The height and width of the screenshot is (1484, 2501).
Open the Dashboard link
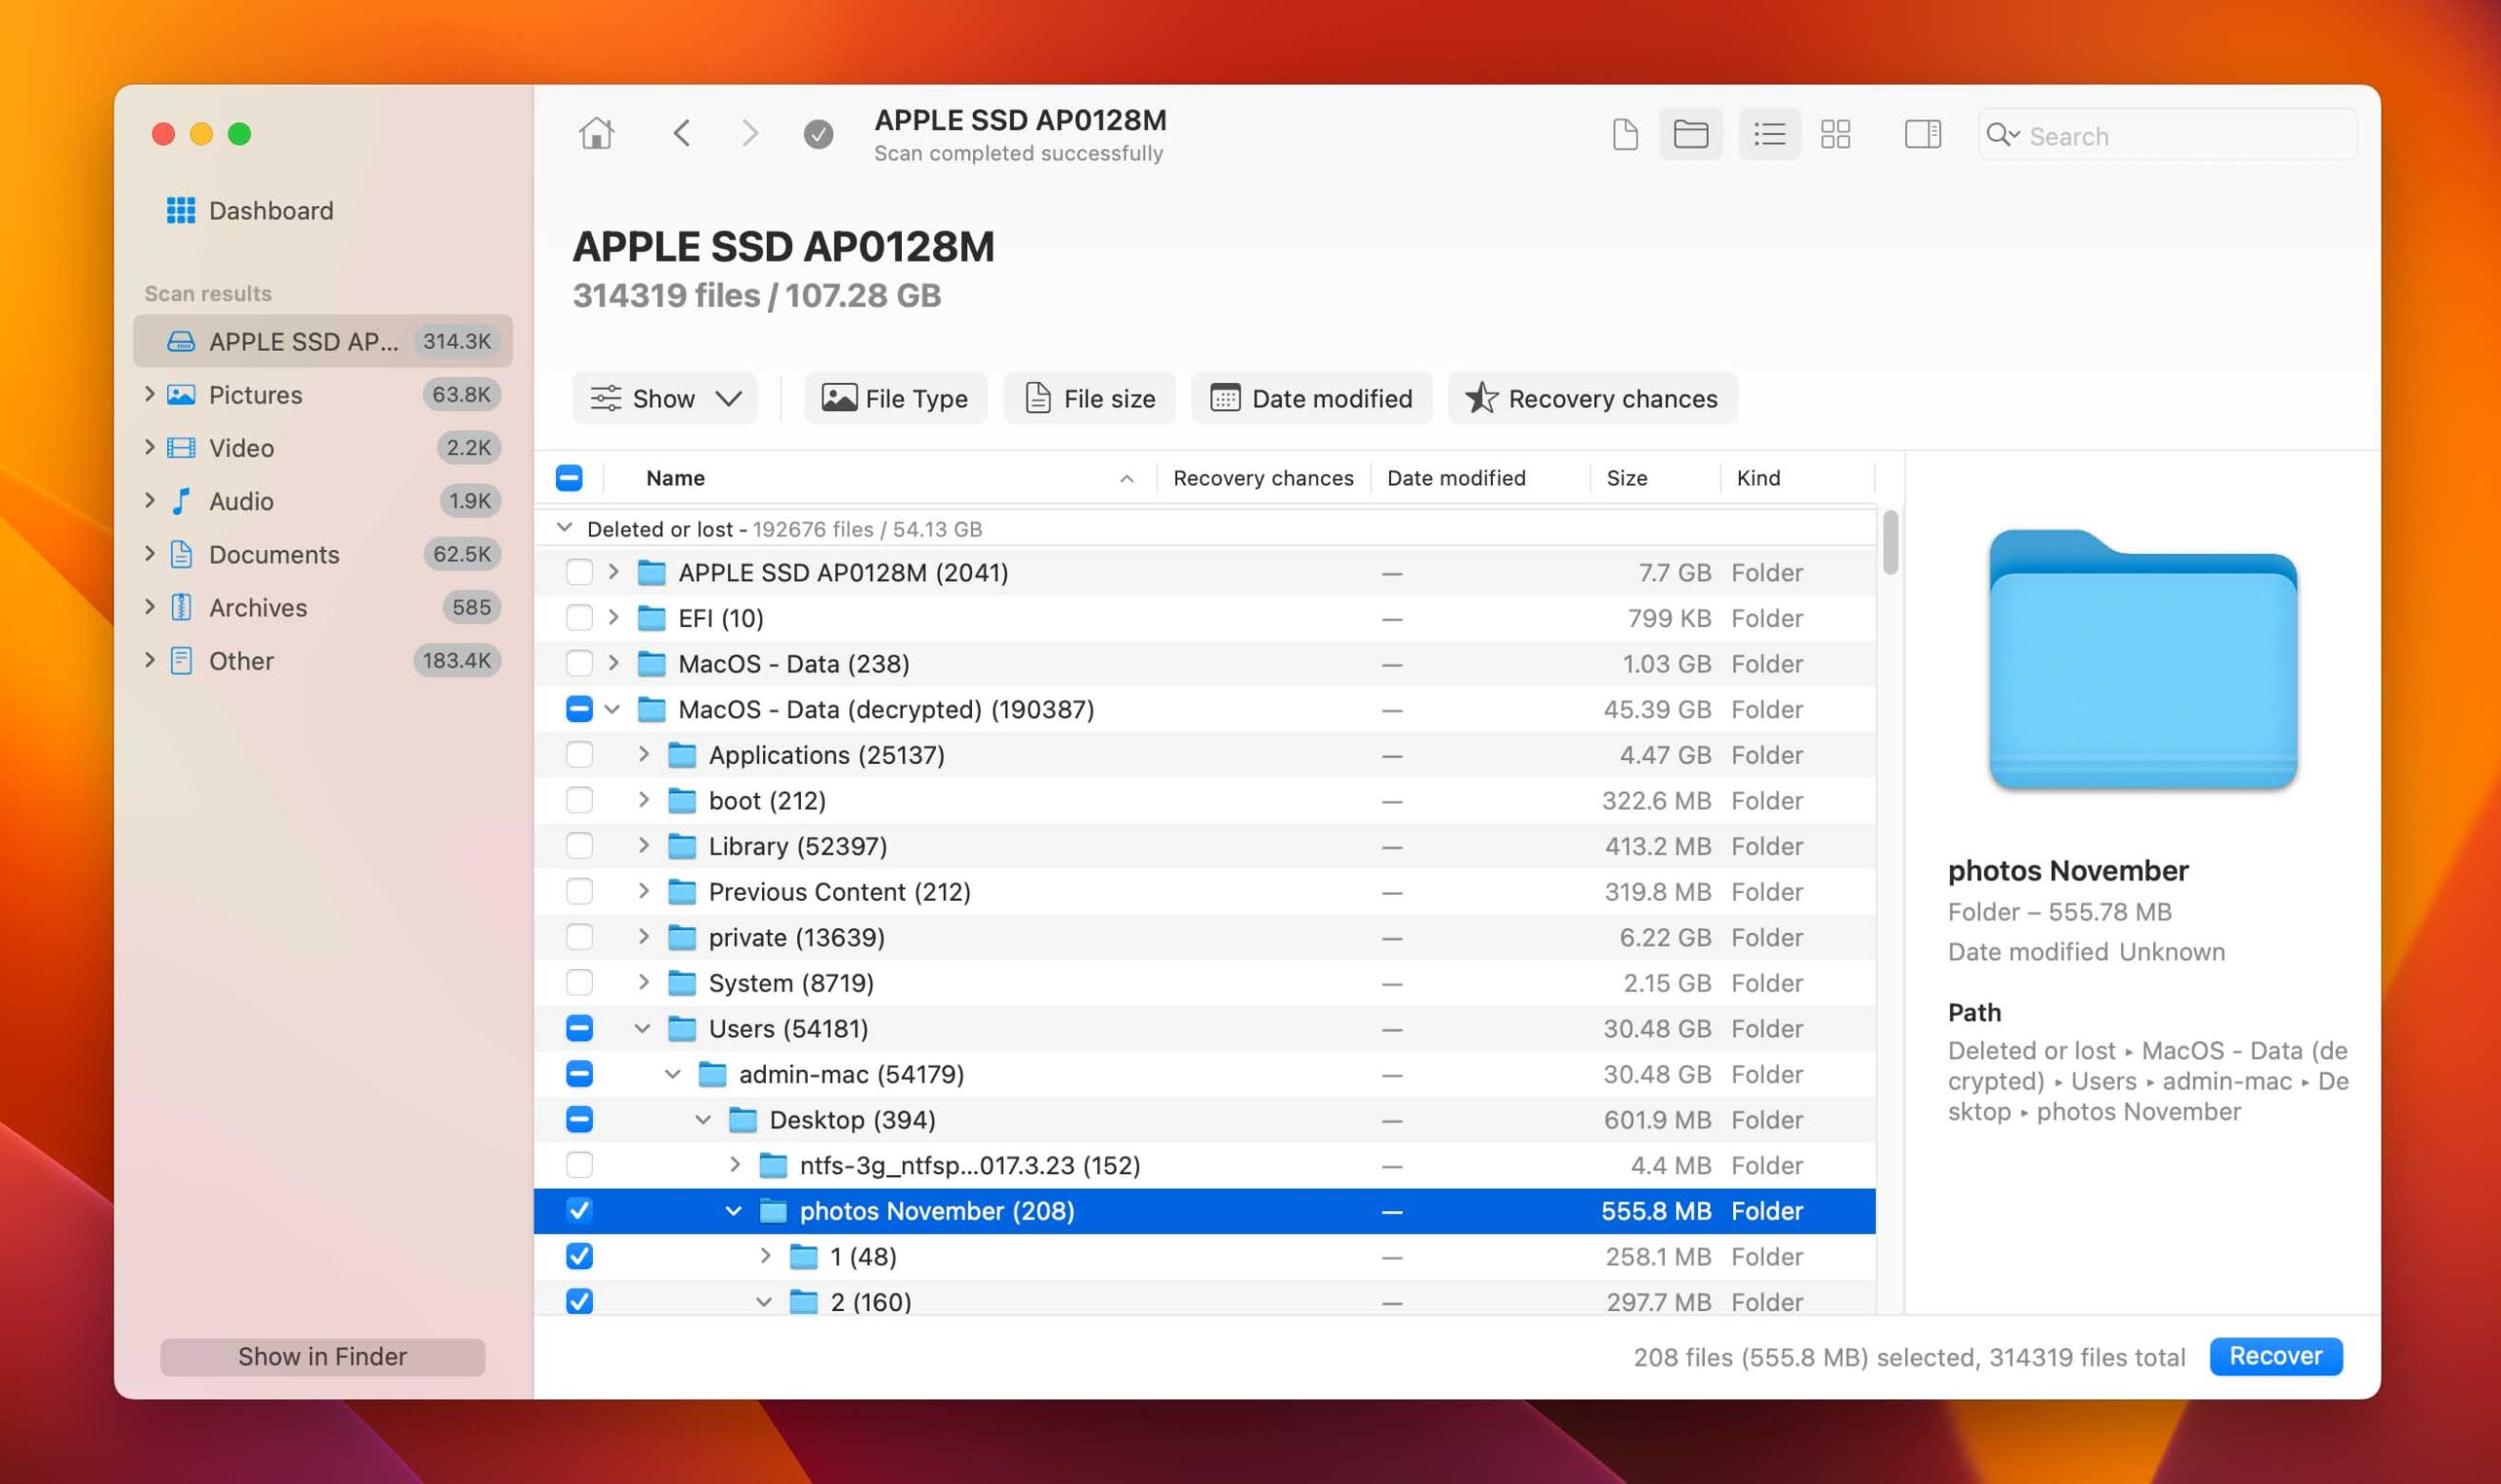pos(271,211)
